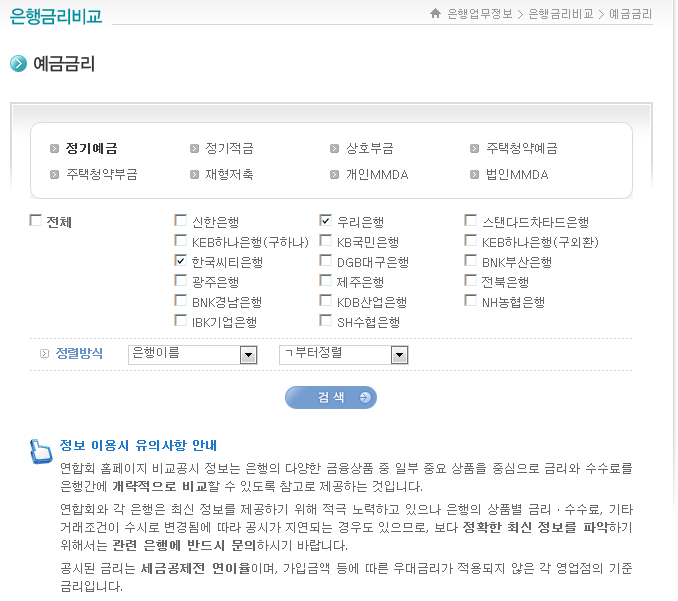
Task: Check the 스탠다드차타드은행 checkbox
Action: [x=470, y=221]
